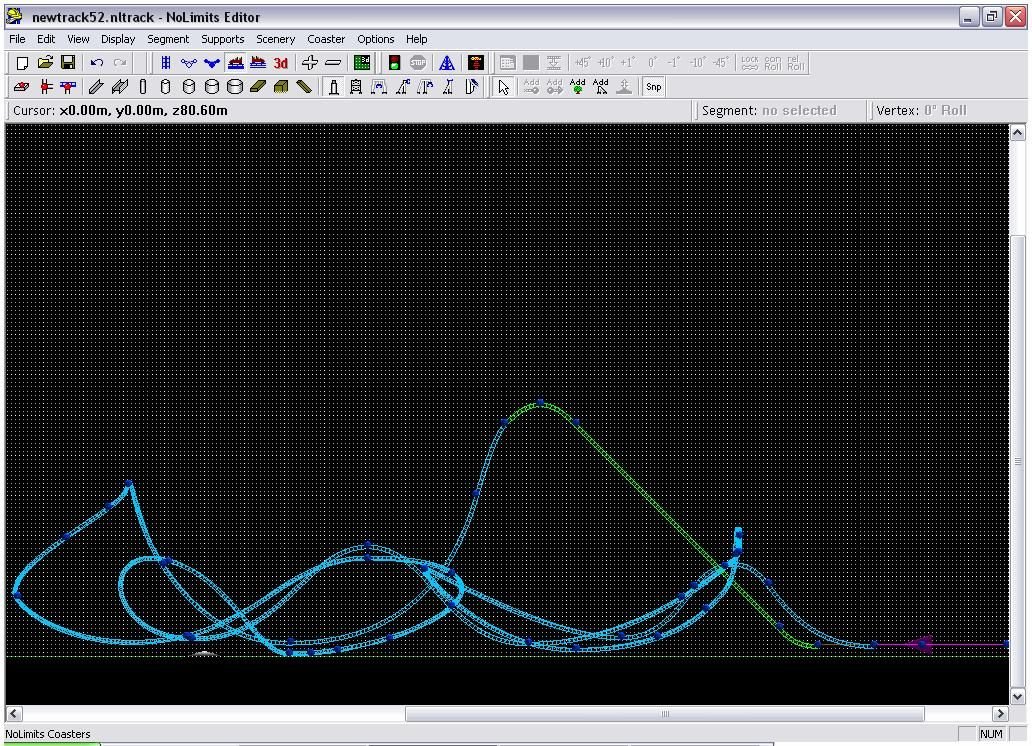1032x746 pixels.
Task: Choose the single steel beam icon
Action: (x=96, y=86)
